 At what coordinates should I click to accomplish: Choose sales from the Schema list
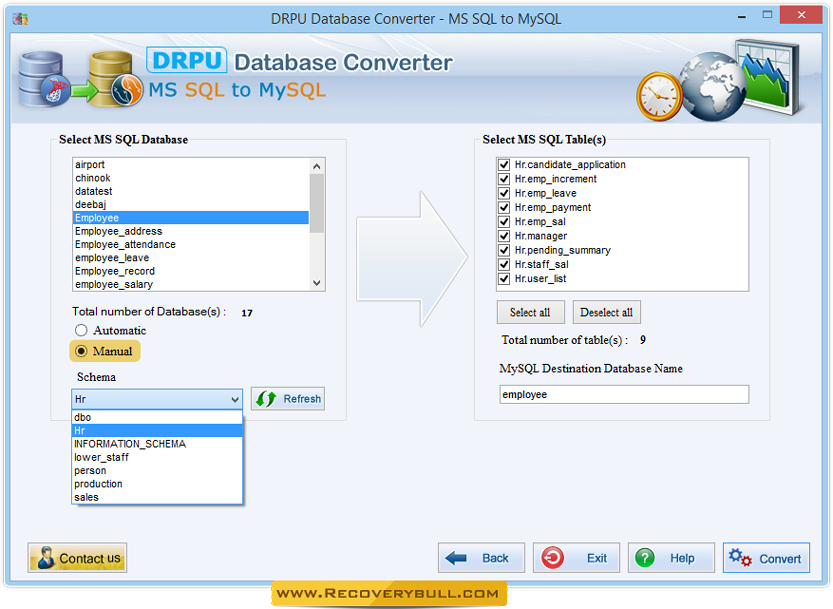click(157, 497)
